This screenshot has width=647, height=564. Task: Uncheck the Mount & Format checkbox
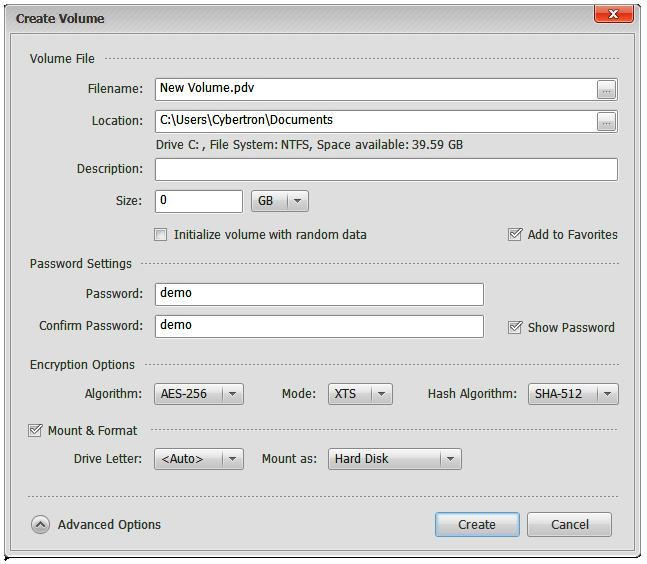point(35,430)
